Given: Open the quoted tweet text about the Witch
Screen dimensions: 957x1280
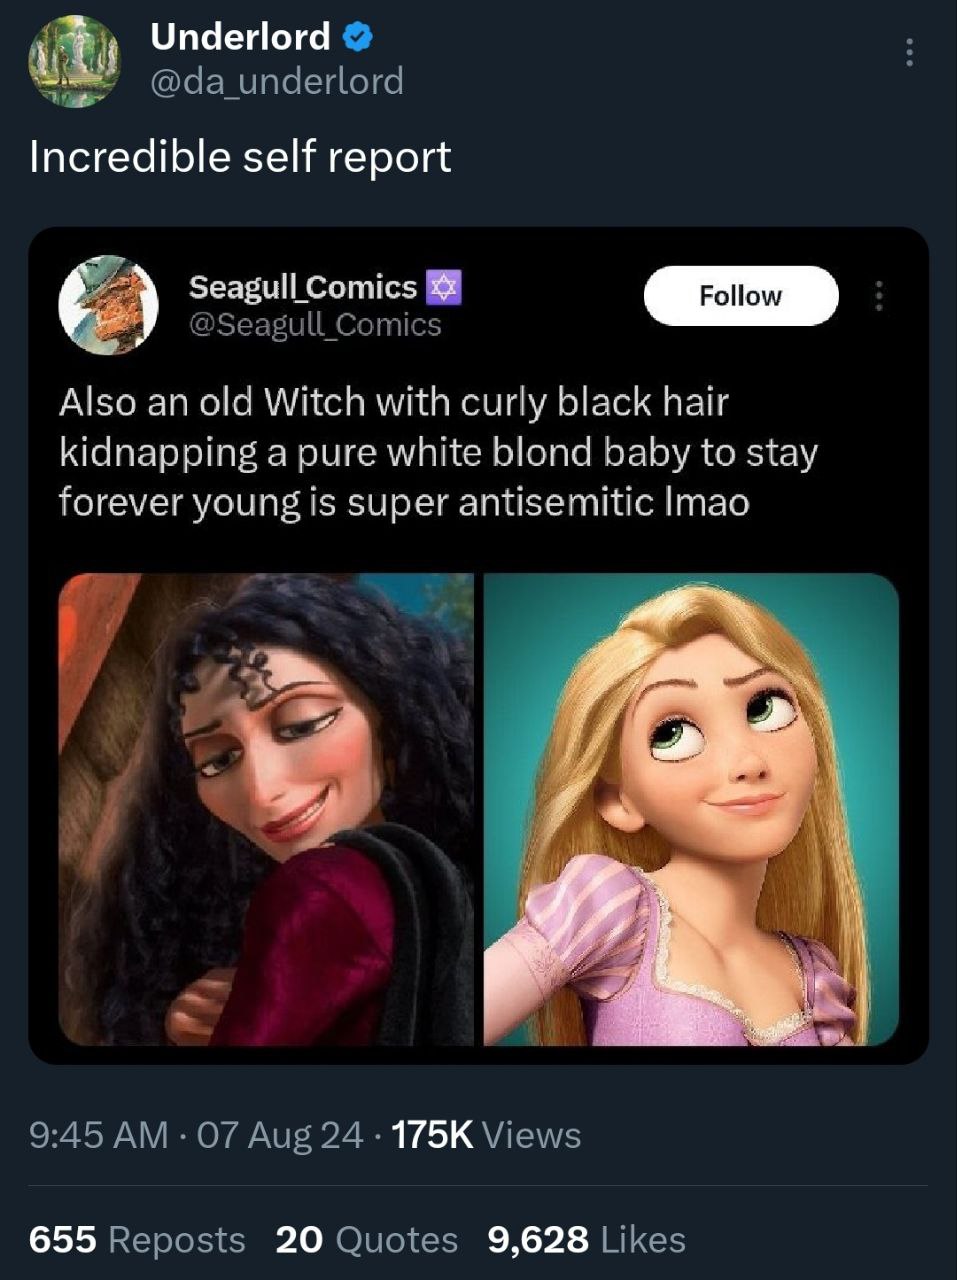Looking at the screenshot, I should [439, 452].
